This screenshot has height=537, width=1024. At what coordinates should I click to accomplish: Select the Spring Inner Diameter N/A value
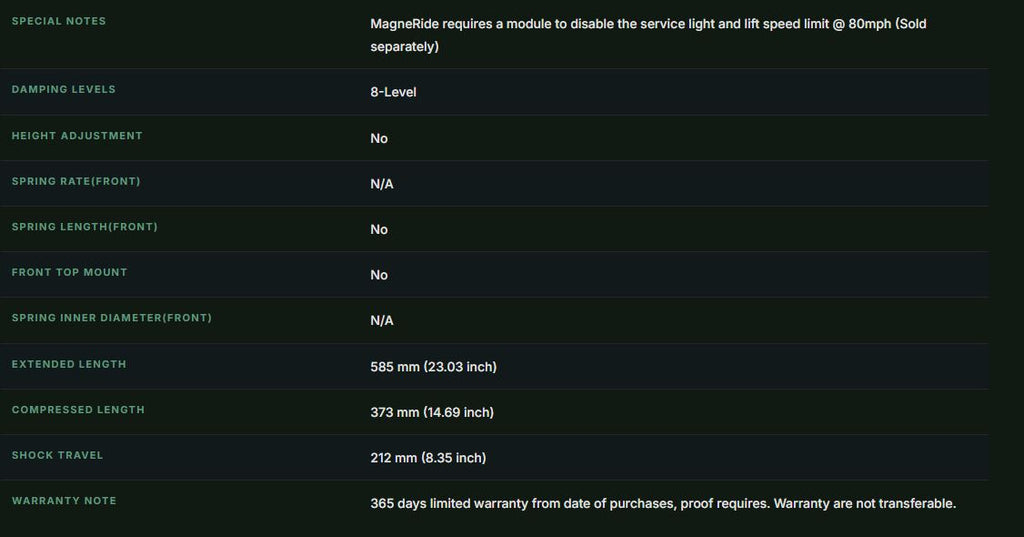tap(381, 321)
